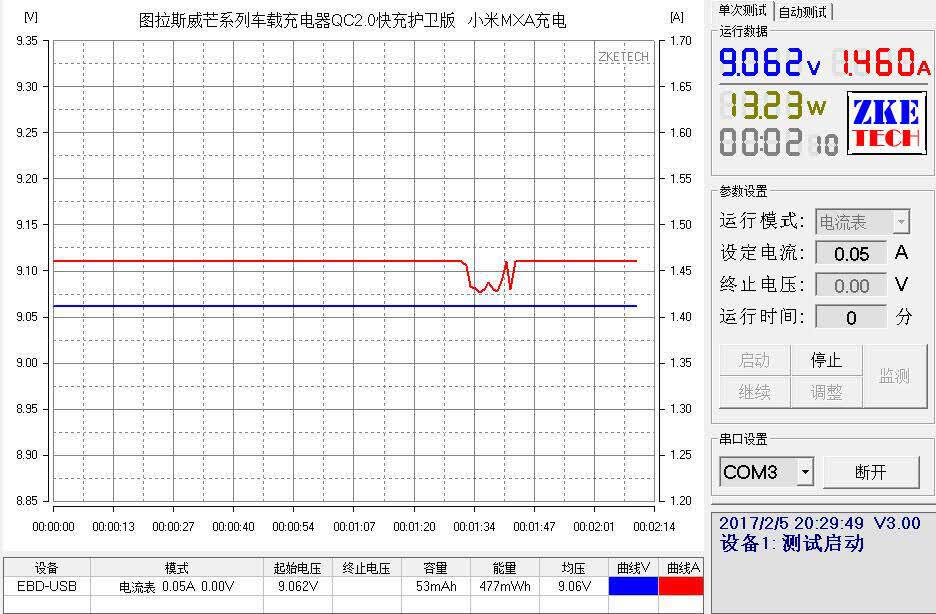Open the 运行模式 dropdown arrow

pyautogui.click(x=901, y=222)
